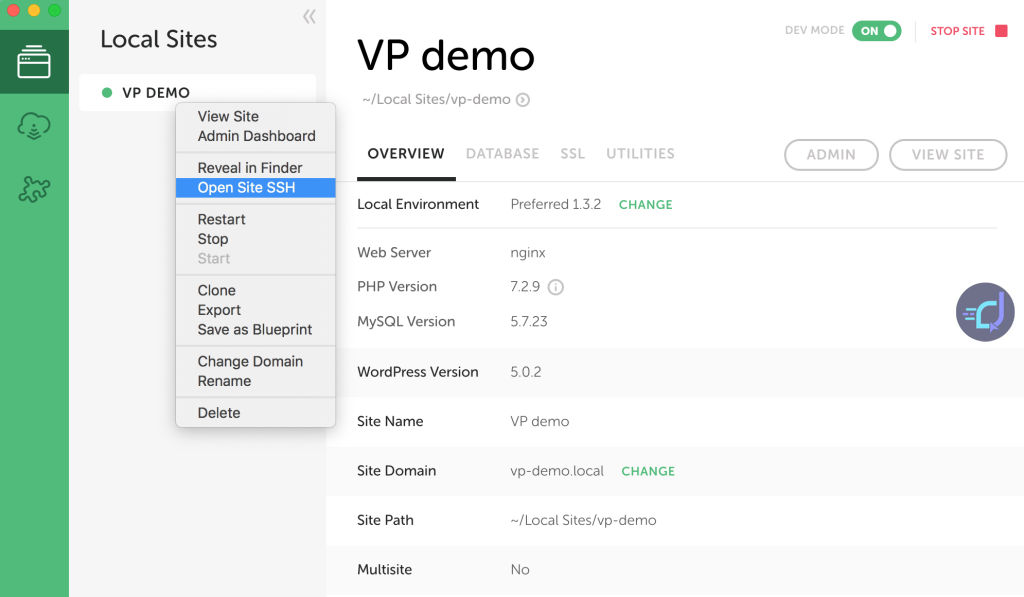This screenshot has width=1024, height=597.
Task: Choose Save as Blueprint menu item
Action: (x=255, y=330)
